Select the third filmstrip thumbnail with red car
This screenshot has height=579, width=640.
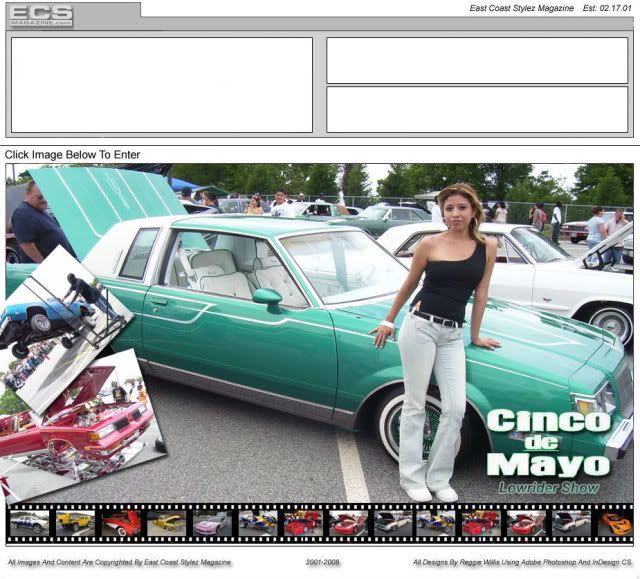pos(120,523)
